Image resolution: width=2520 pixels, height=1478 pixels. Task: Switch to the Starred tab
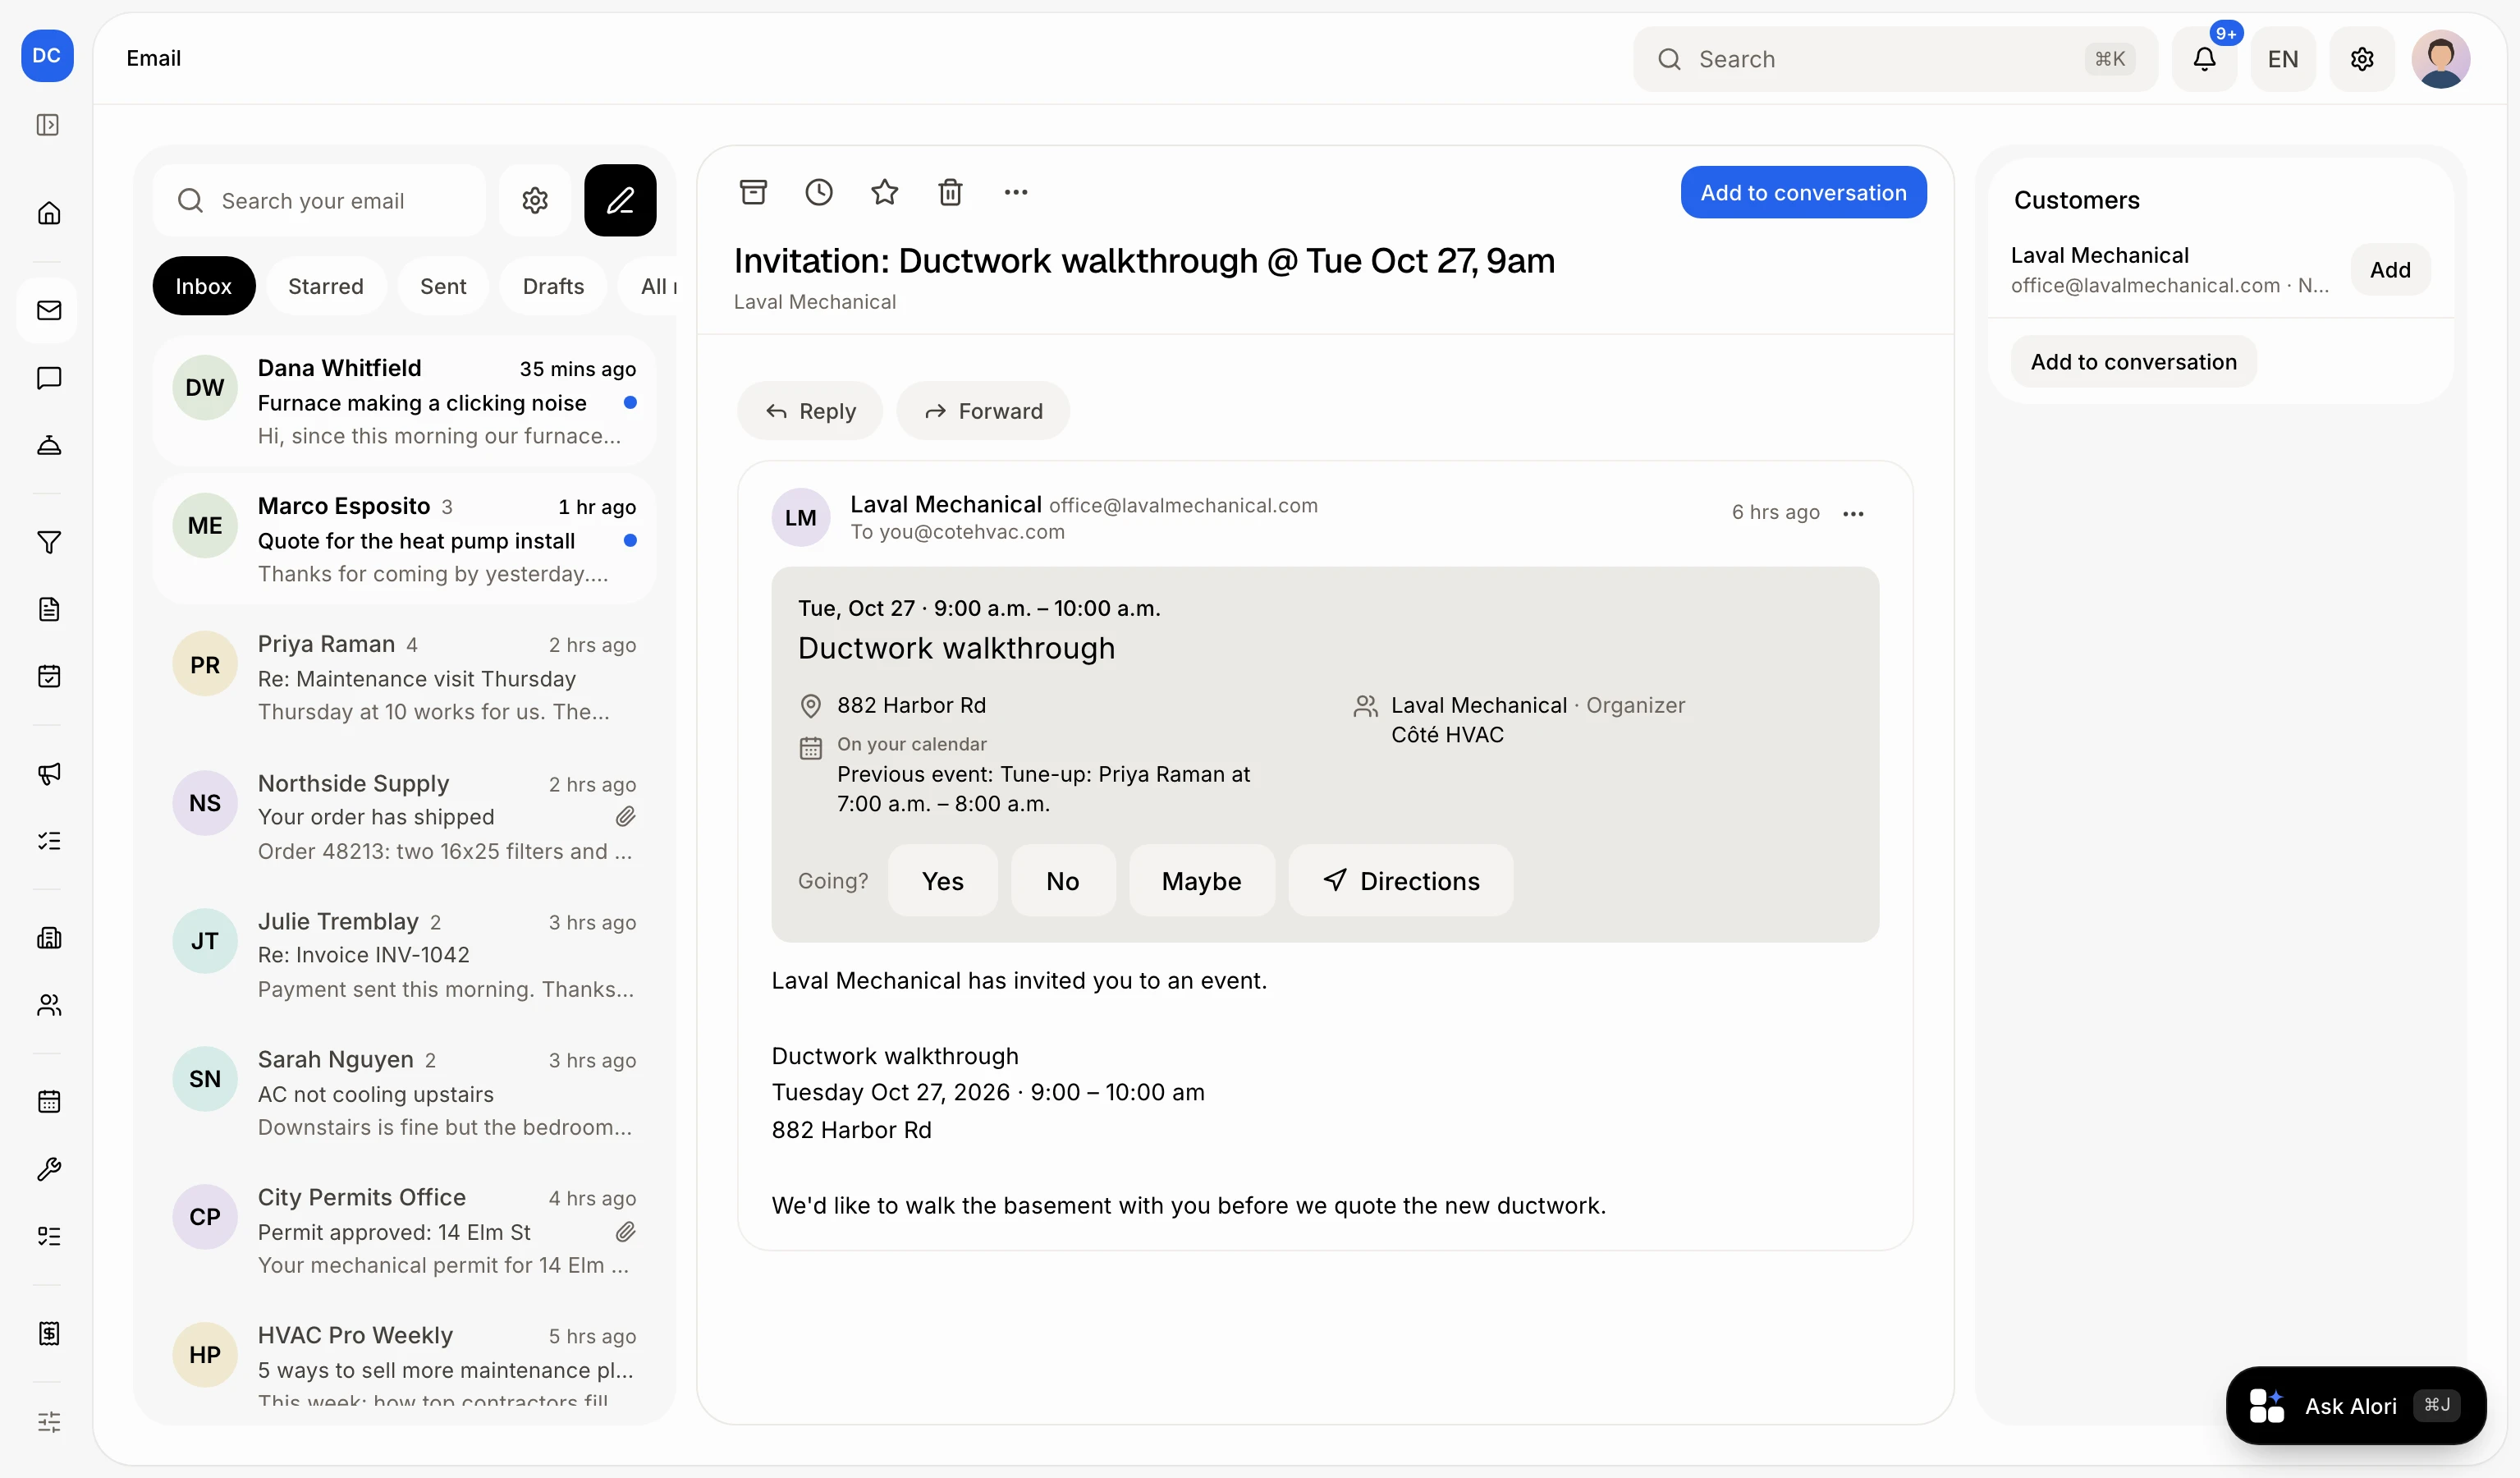click(325, 286)
